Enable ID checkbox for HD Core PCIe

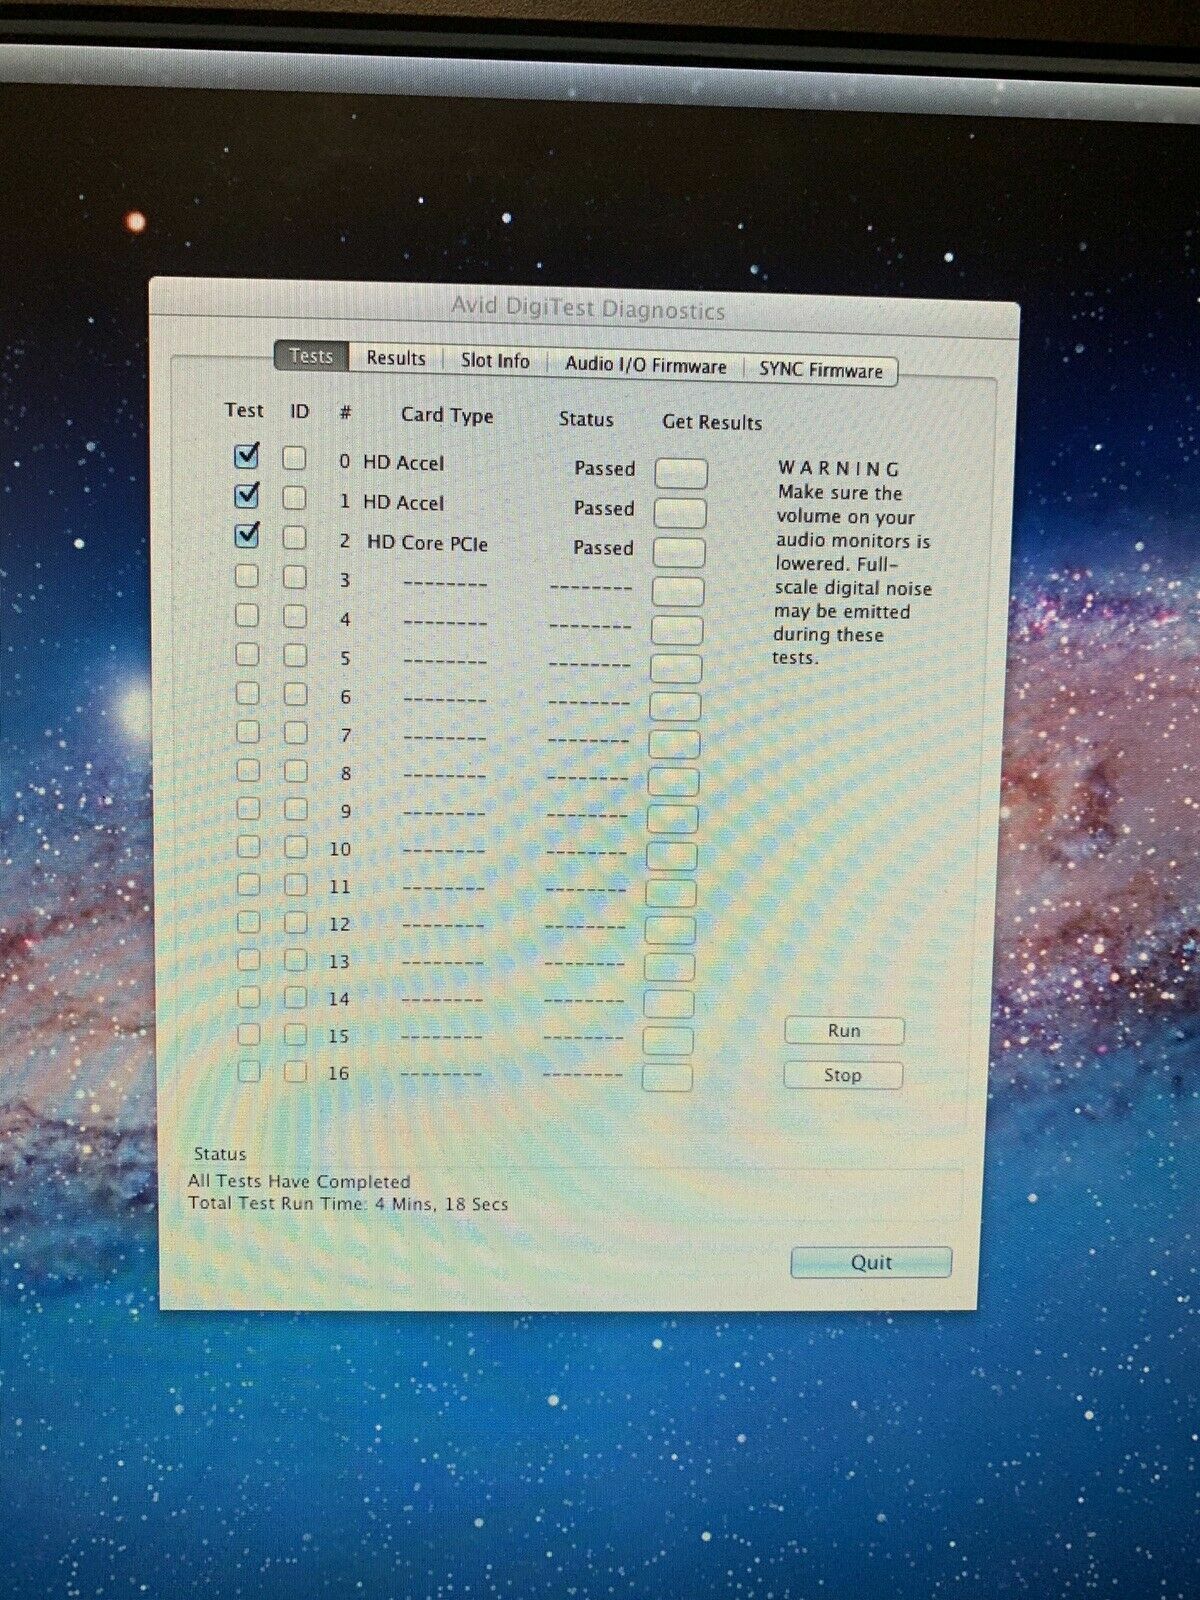click(294, 538)
